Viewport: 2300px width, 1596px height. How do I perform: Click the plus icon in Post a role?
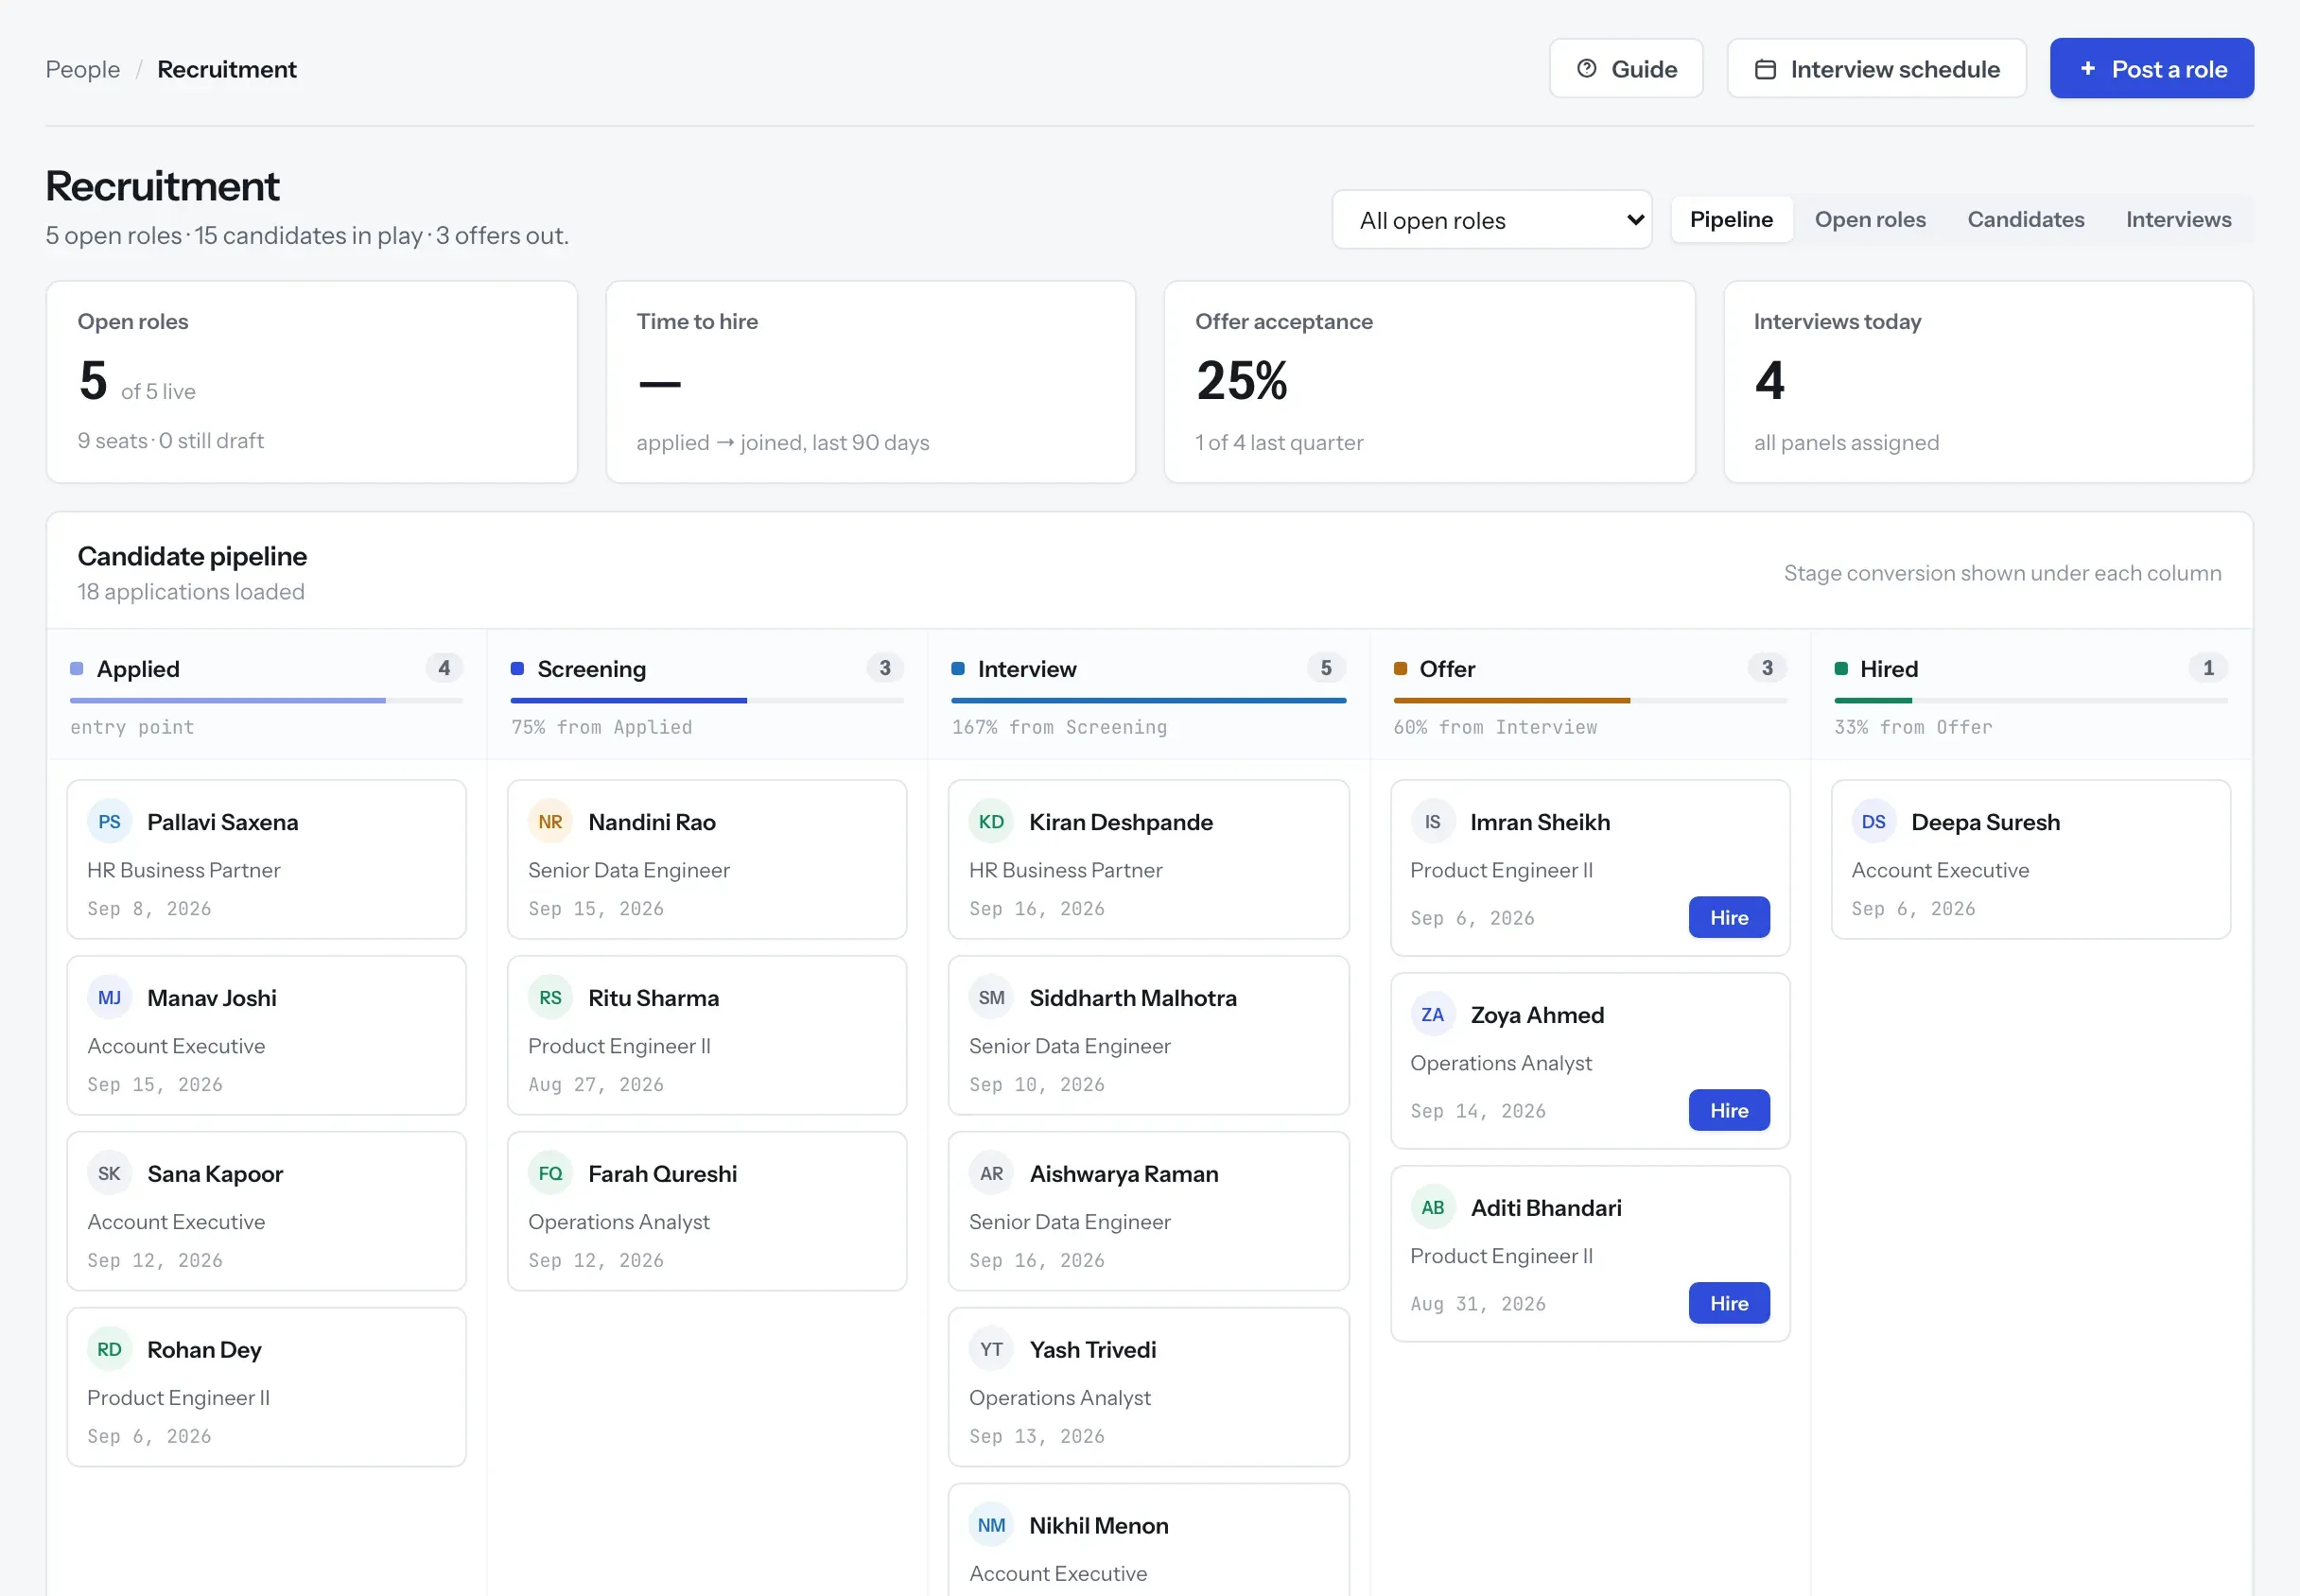pyautogui.click(x=2087, y=69)
